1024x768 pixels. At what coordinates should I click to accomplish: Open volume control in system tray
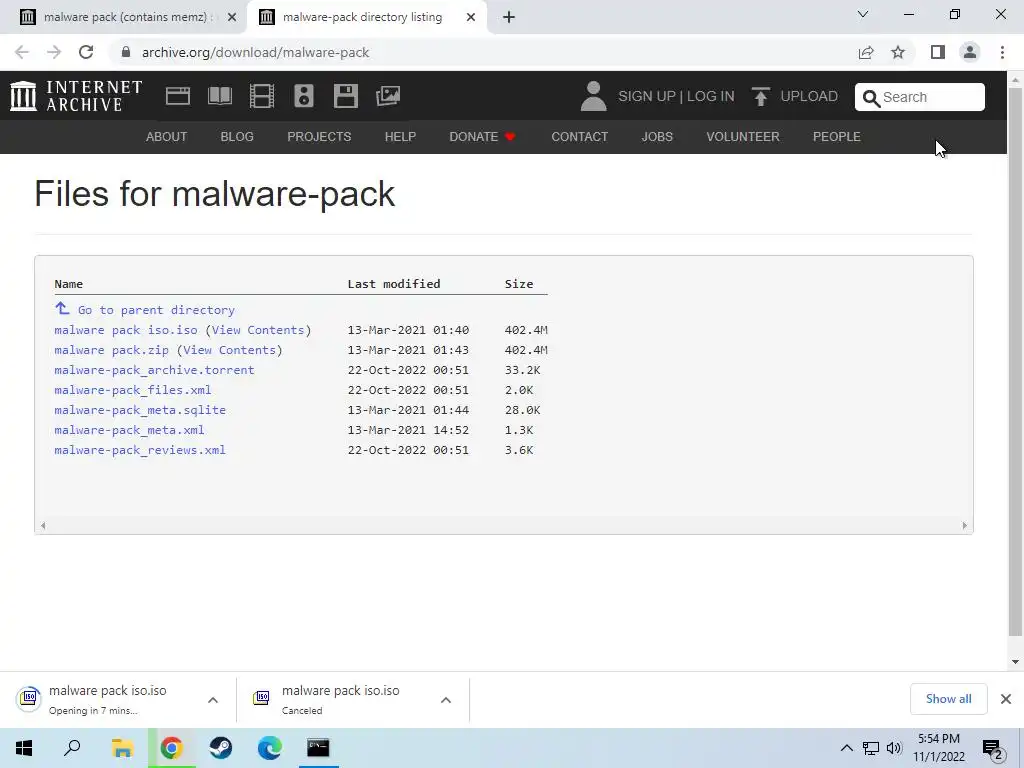(x=894, y=748)
